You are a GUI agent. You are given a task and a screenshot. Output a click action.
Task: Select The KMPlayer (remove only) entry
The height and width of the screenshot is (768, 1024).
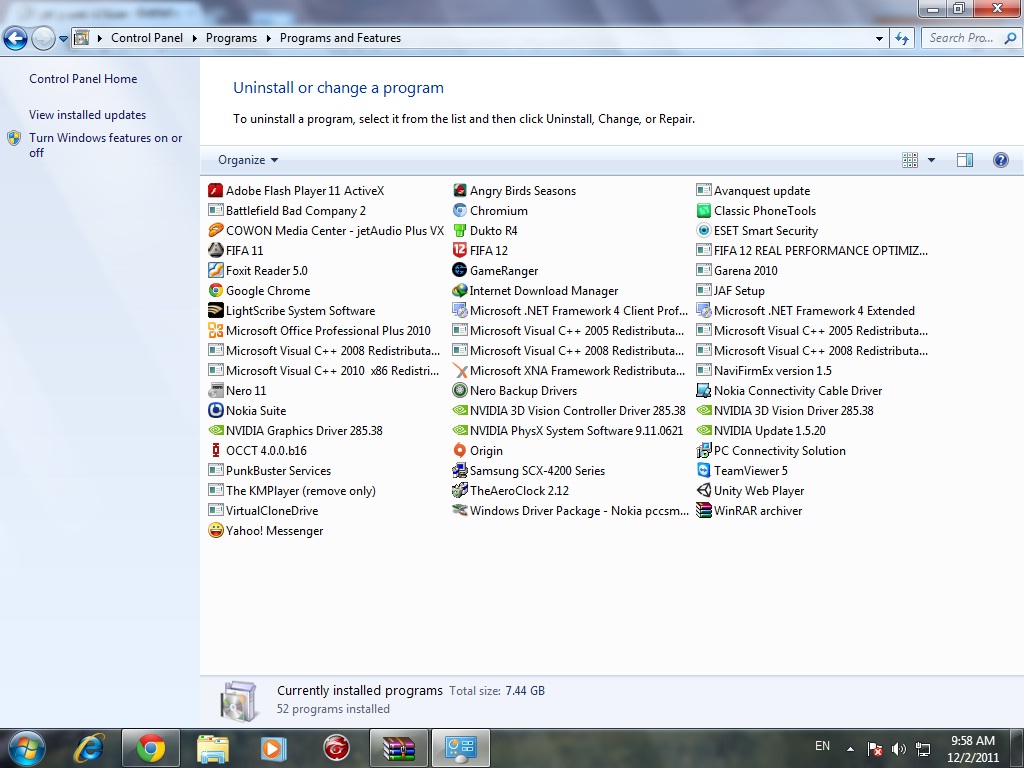point(292,490)
